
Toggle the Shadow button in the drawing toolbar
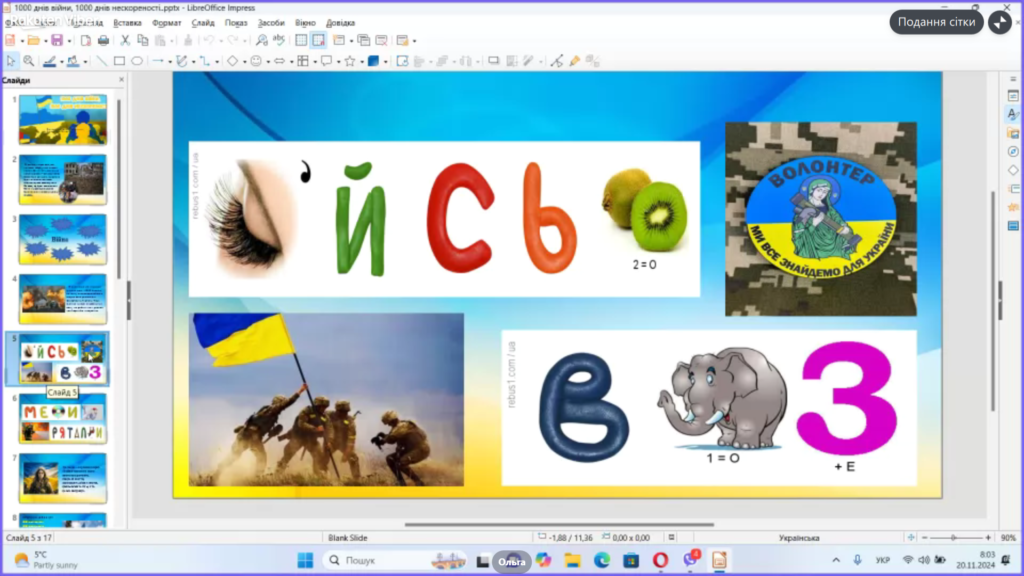pos(492,61)
